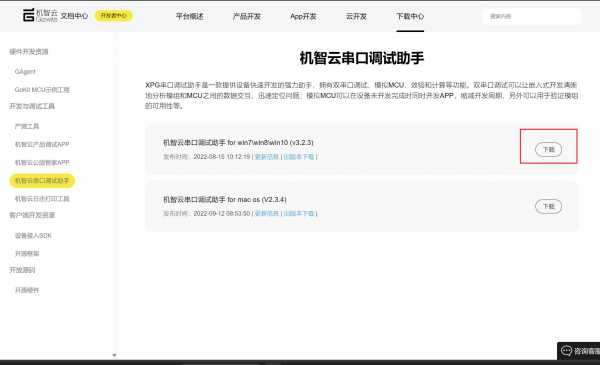Switch to the App开发 tab
This screenshot has height=365, width=600.
click(x=303, y=16)
